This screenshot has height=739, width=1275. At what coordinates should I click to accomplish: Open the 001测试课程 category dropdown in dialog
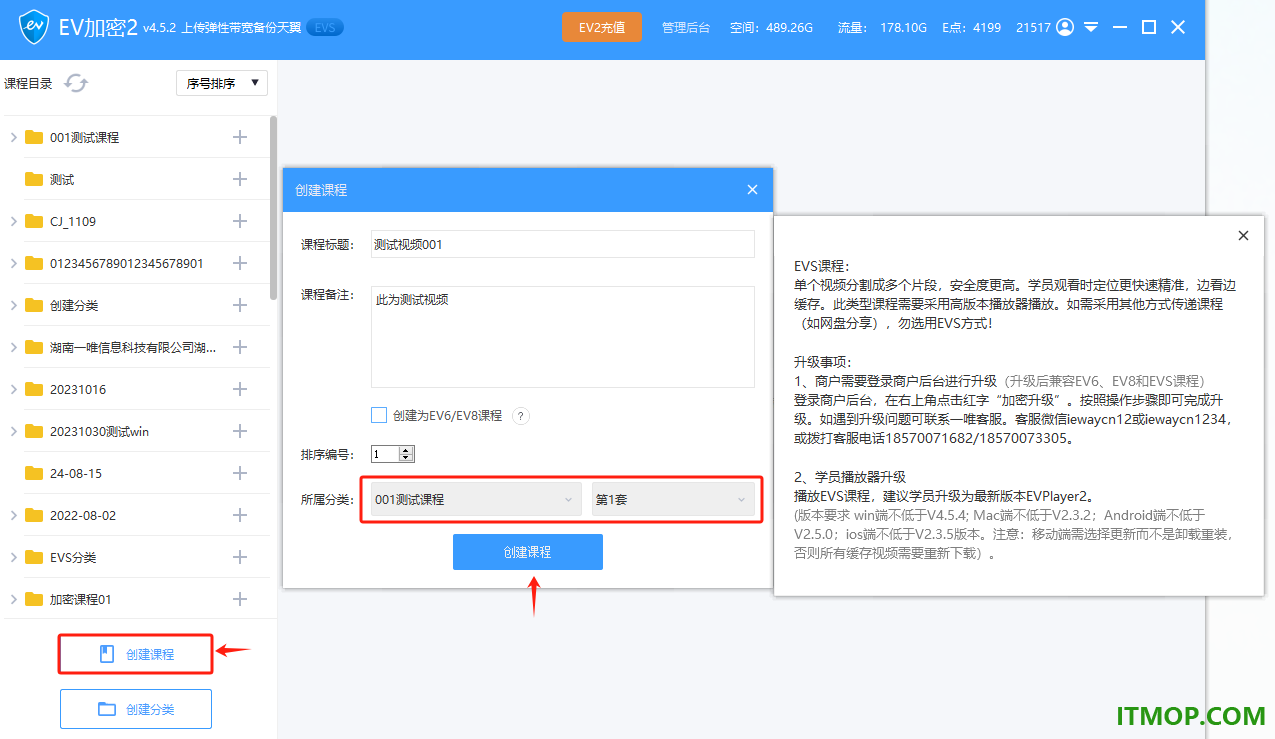pos(476,499)
